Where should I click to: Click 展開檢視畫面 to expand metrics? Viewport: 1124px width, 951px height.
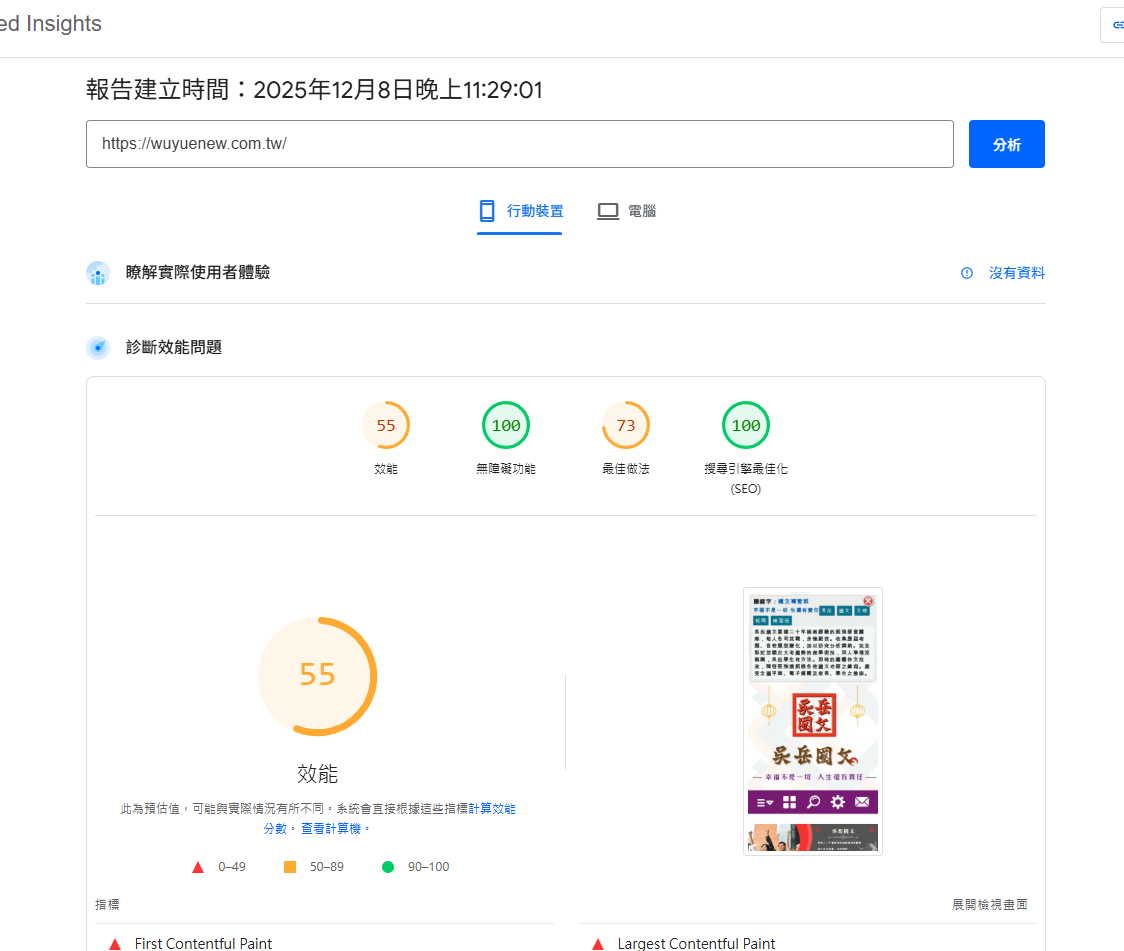tap(989, 904)
